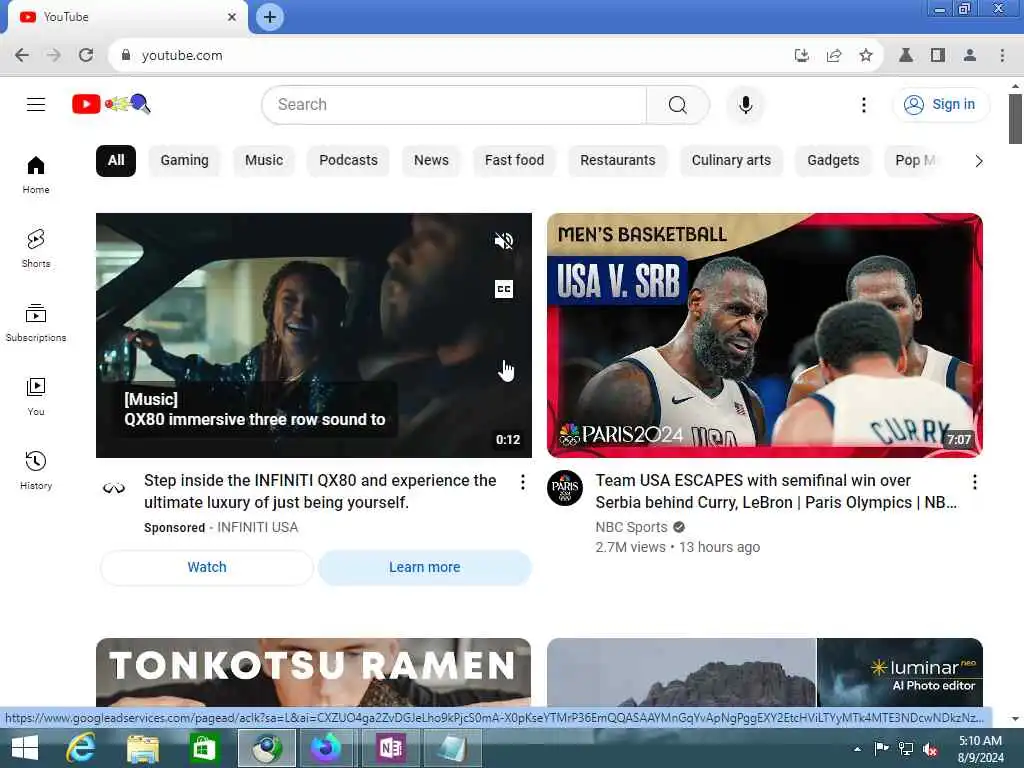Click the Sign in button
Viewport: 1024px width, 768px height.
point(941,104)
